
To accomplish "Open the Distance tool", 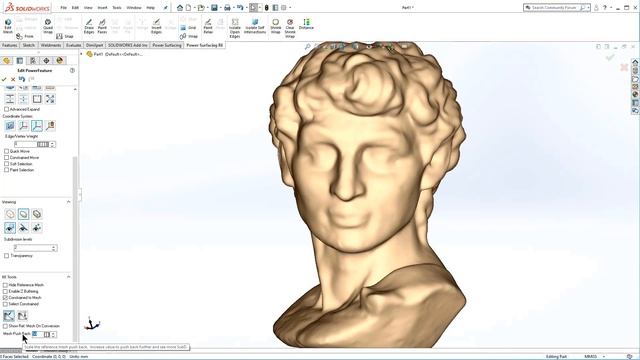I will coord(306,24).
